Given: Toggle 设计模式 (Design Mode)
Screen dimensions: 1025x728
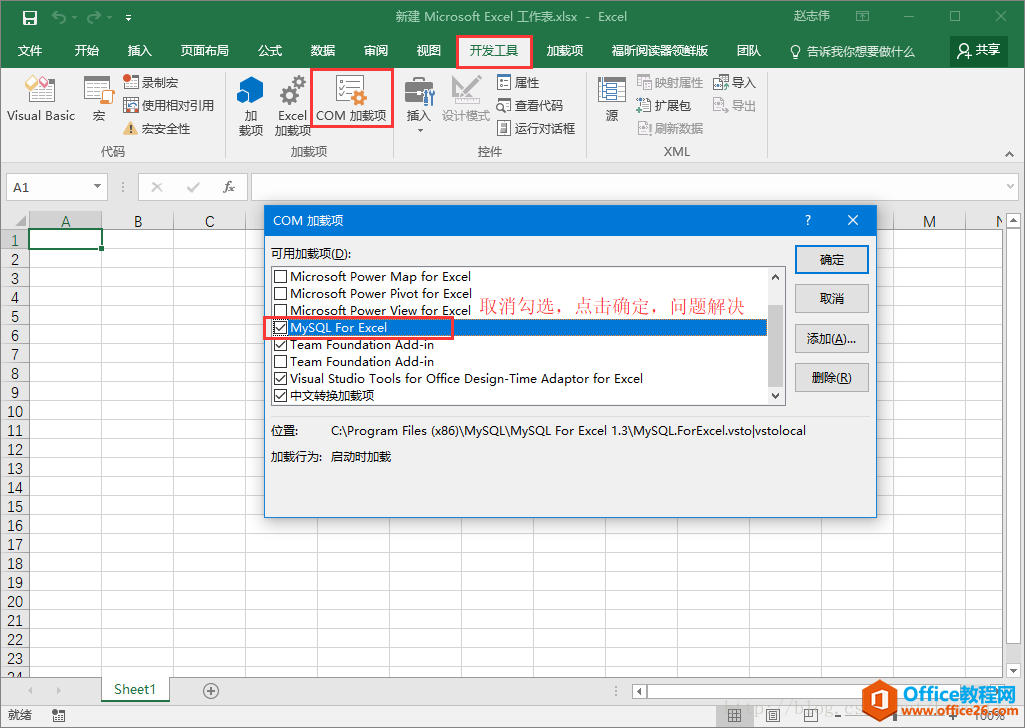Looking at the screenshot, I should pos(465,99).
